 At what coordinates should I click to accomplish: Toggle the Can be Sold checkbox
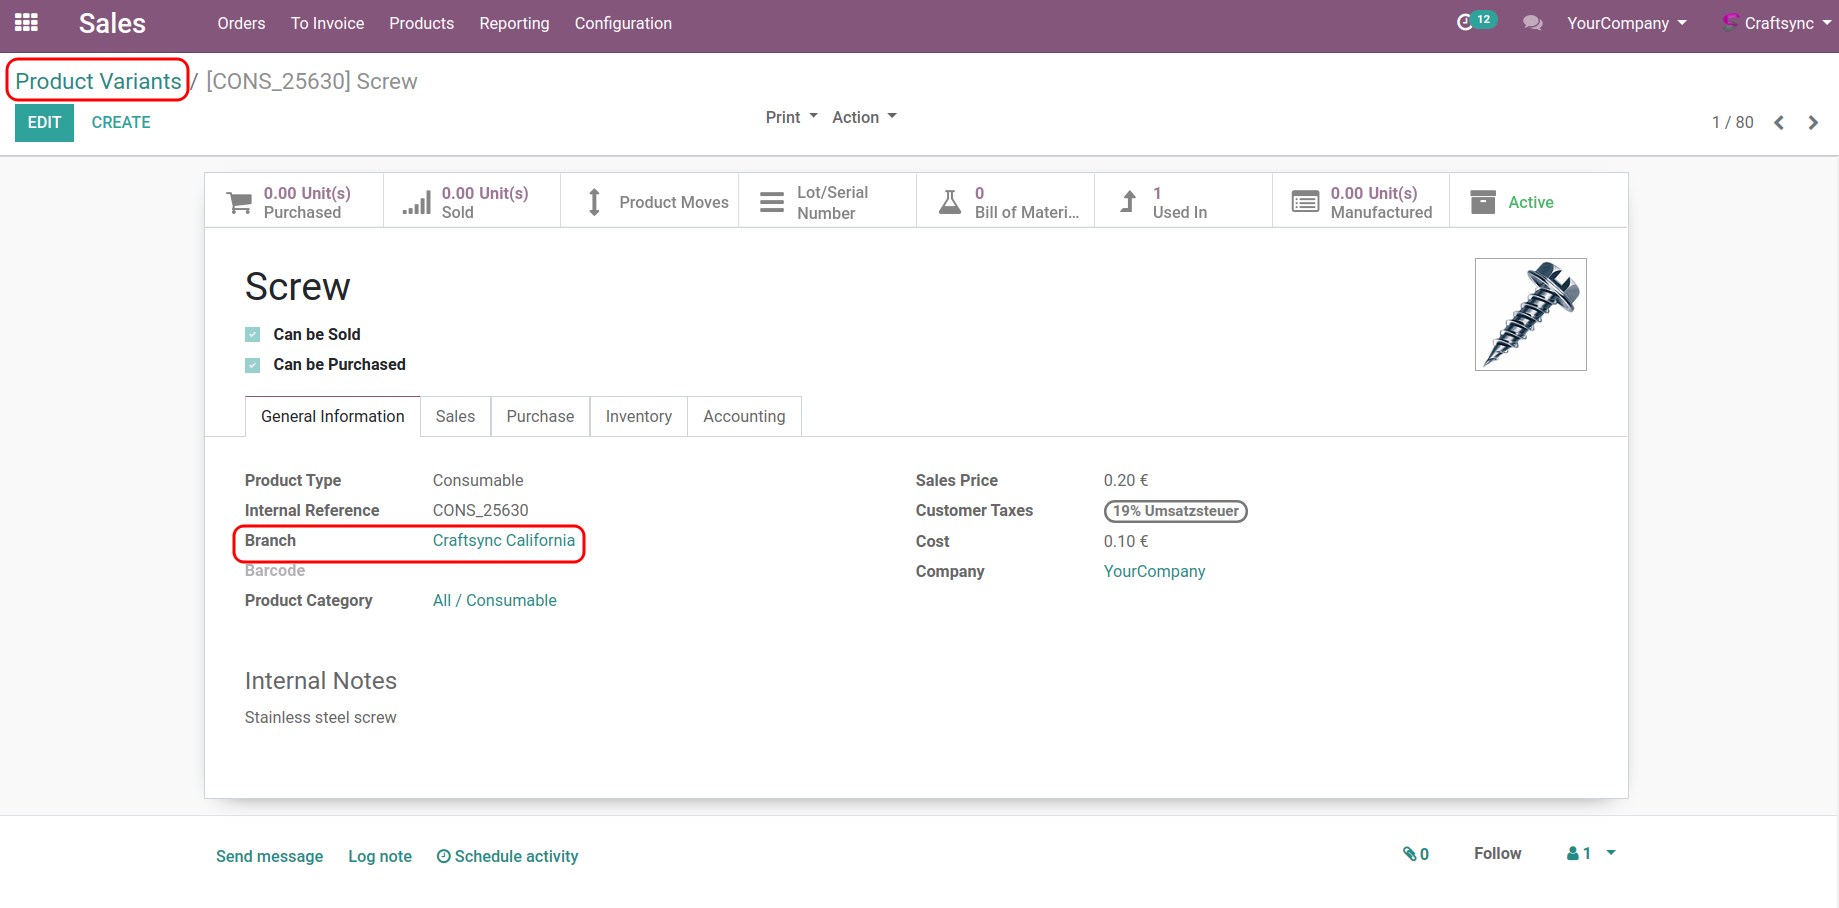pyautogui.click(x=253, y=335)
